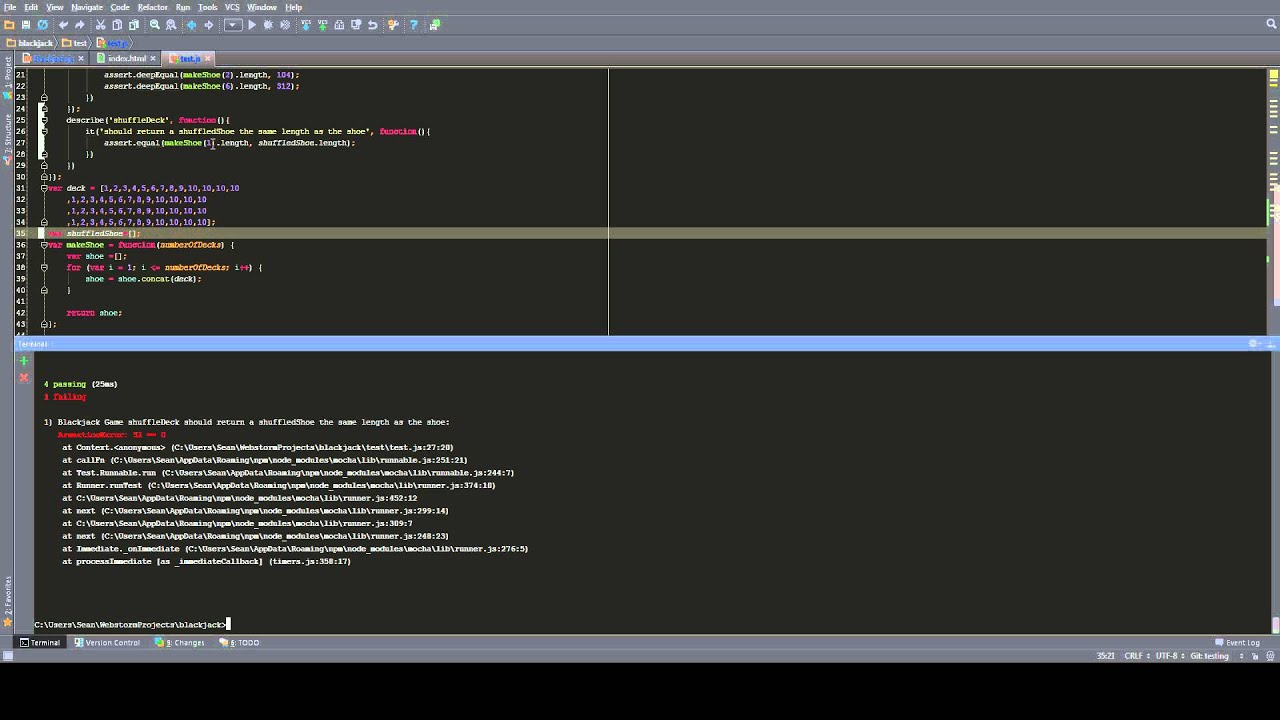This screenshot has width=1280, height=720.
Task: Click the VCS Update Project icon
Action: click(x=306, y=25)
